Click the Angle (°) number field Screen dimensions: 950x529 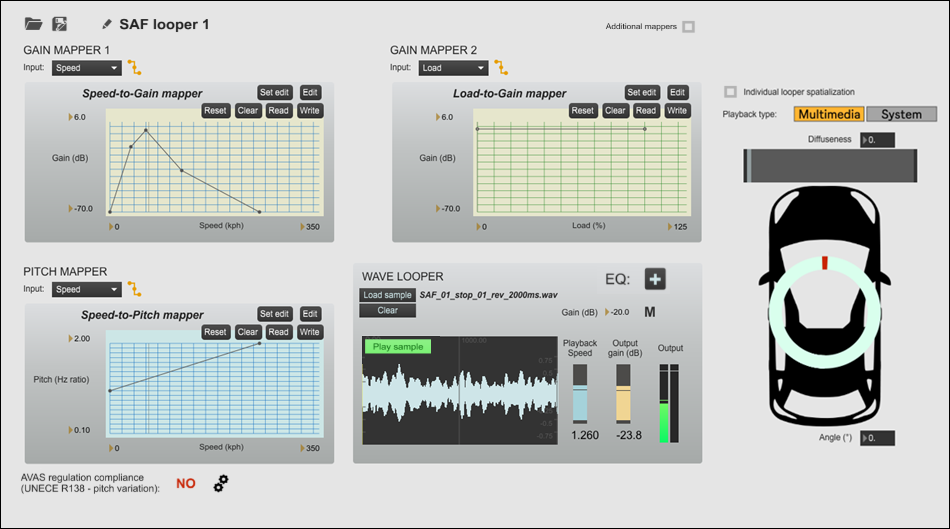[878, 438]
